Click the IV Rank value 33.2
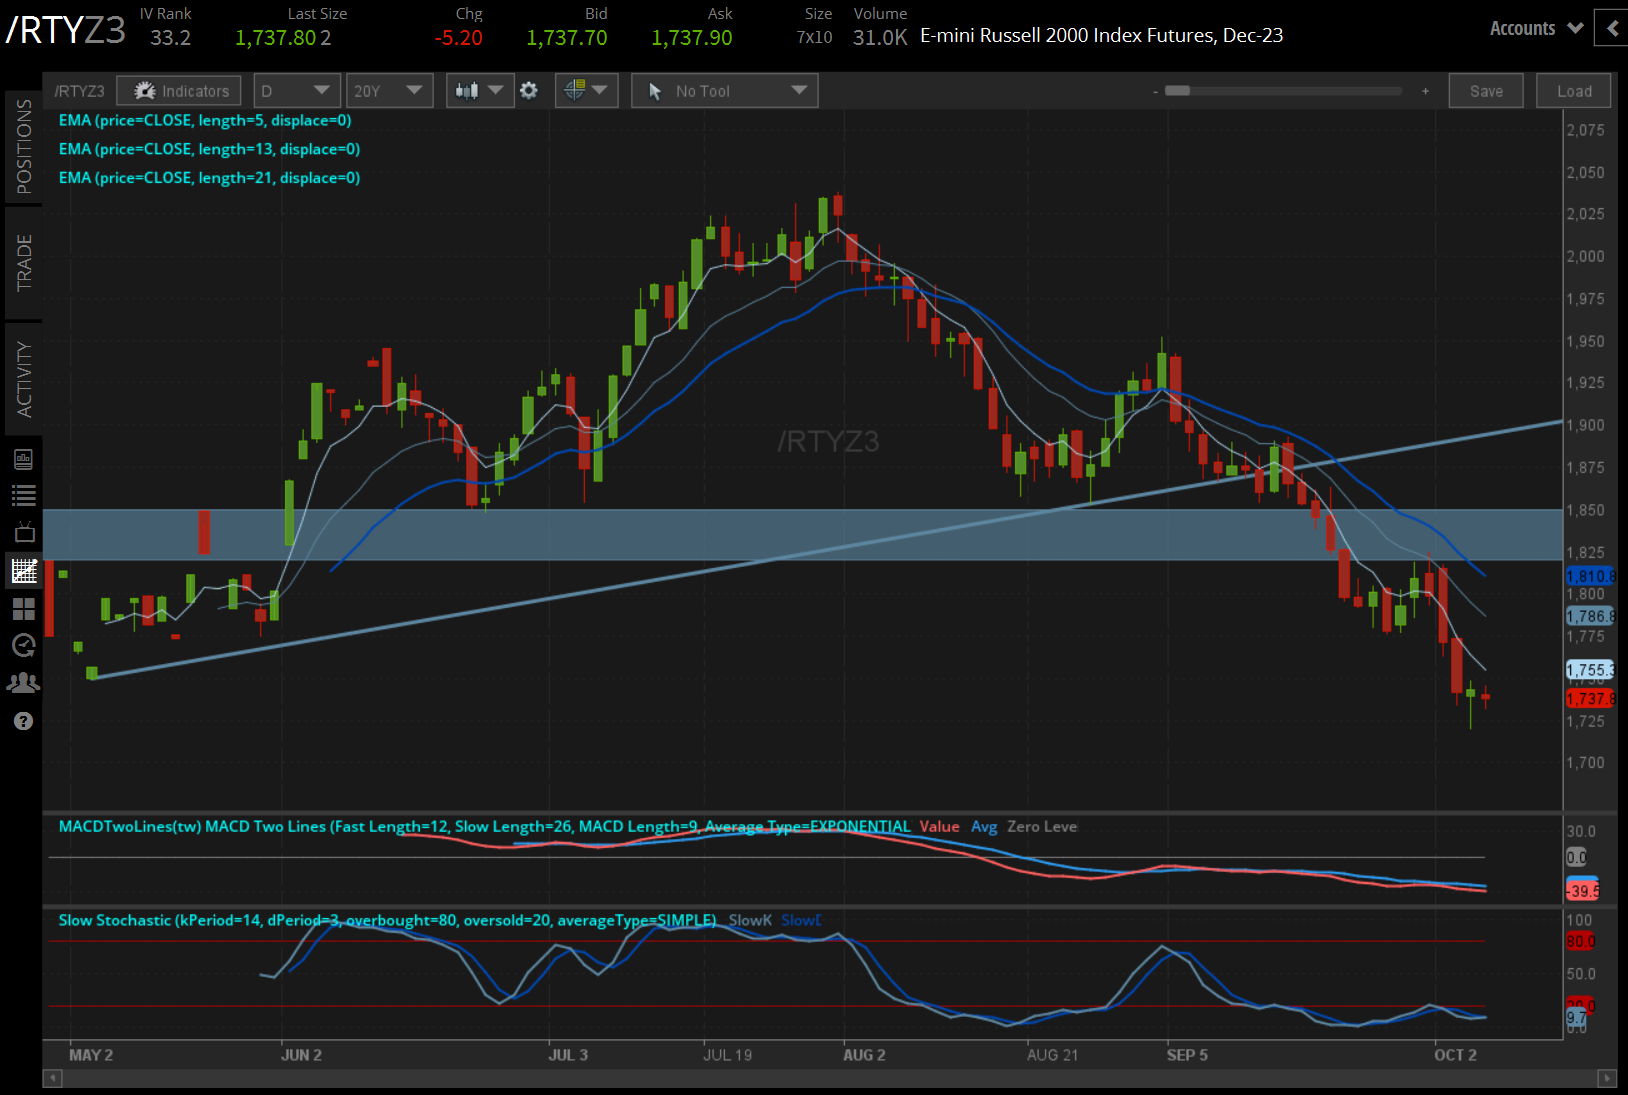The image size is (1628, 1095). [x=171, y=38]
